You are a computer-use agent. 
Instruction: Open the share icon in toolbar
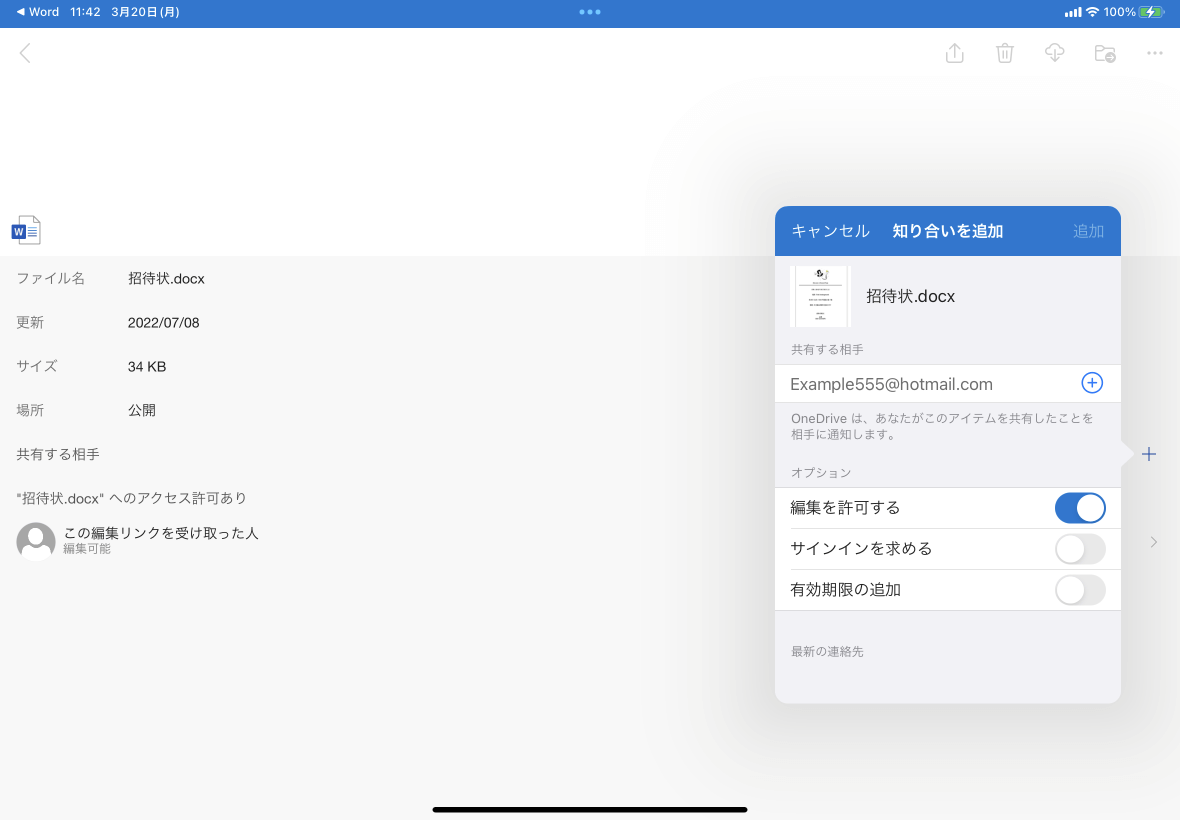(x=954, y=53)
